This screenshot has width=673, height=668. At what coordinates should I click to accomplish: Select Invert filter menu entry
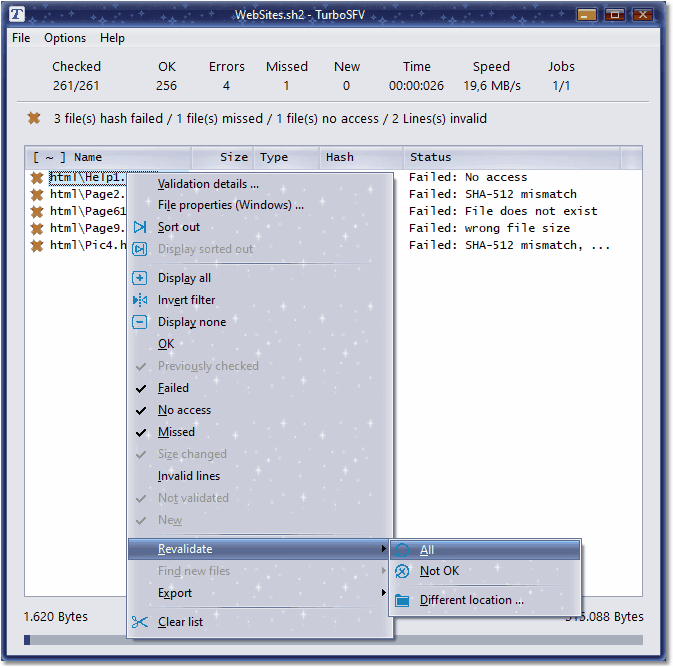click(260, 300)
